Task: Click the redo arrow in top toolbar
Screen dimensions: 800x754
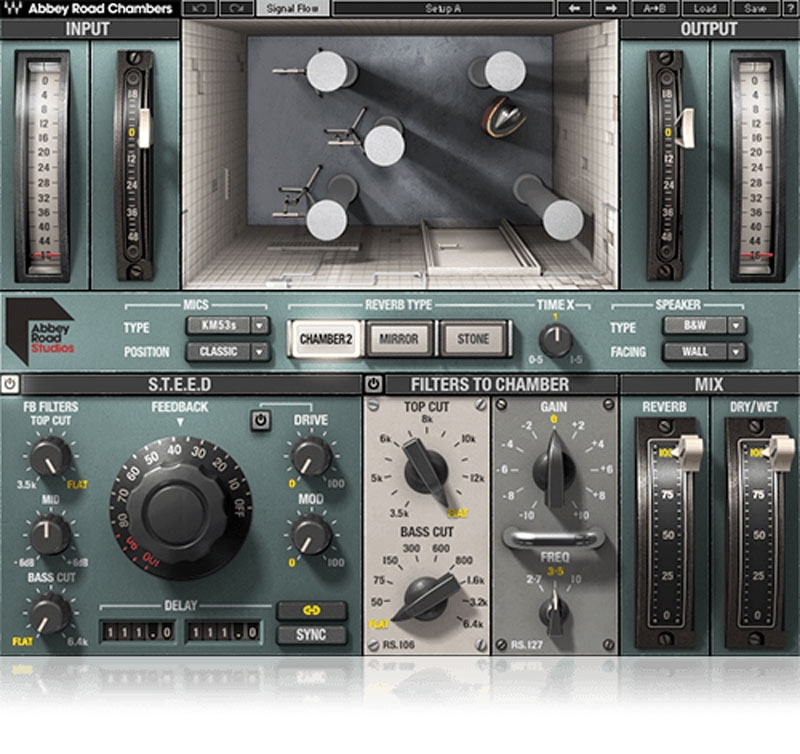Action: tap(236, 8)
